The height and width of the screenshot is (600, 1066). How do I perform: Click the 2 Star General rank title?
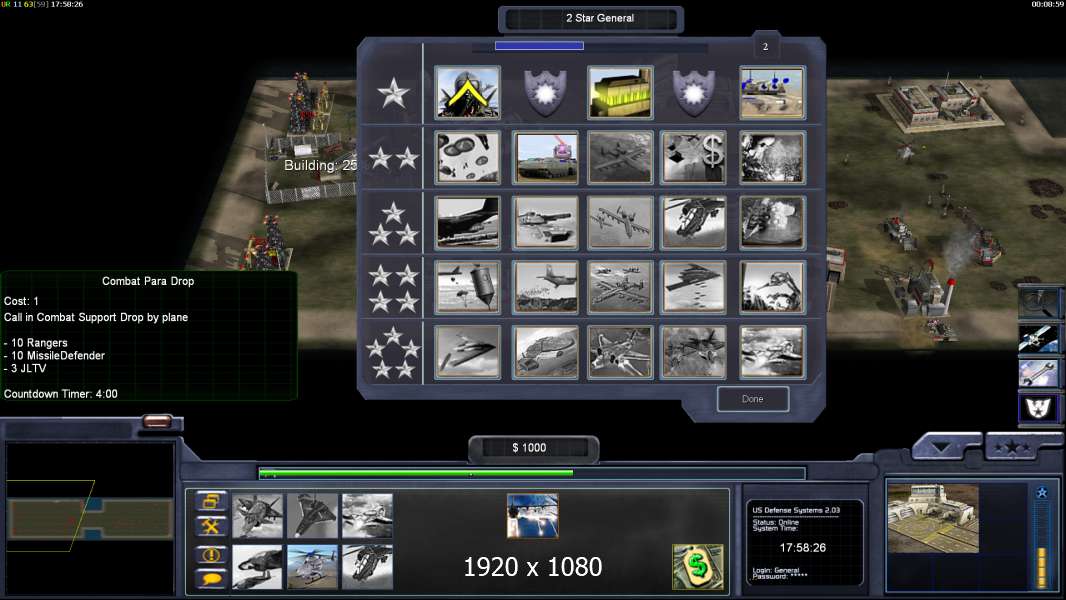pyautogui.click(x=600, y=18)
